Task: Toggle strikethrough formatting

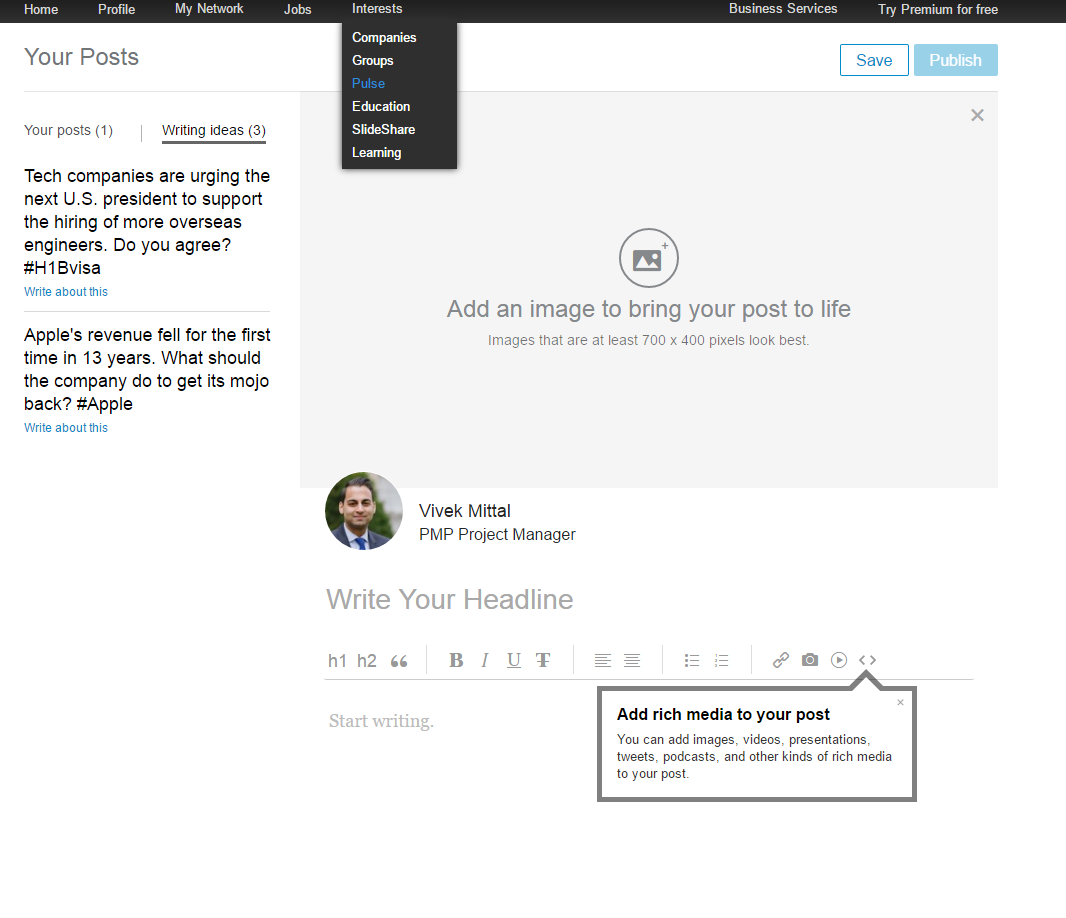Action: coord(543,660)
